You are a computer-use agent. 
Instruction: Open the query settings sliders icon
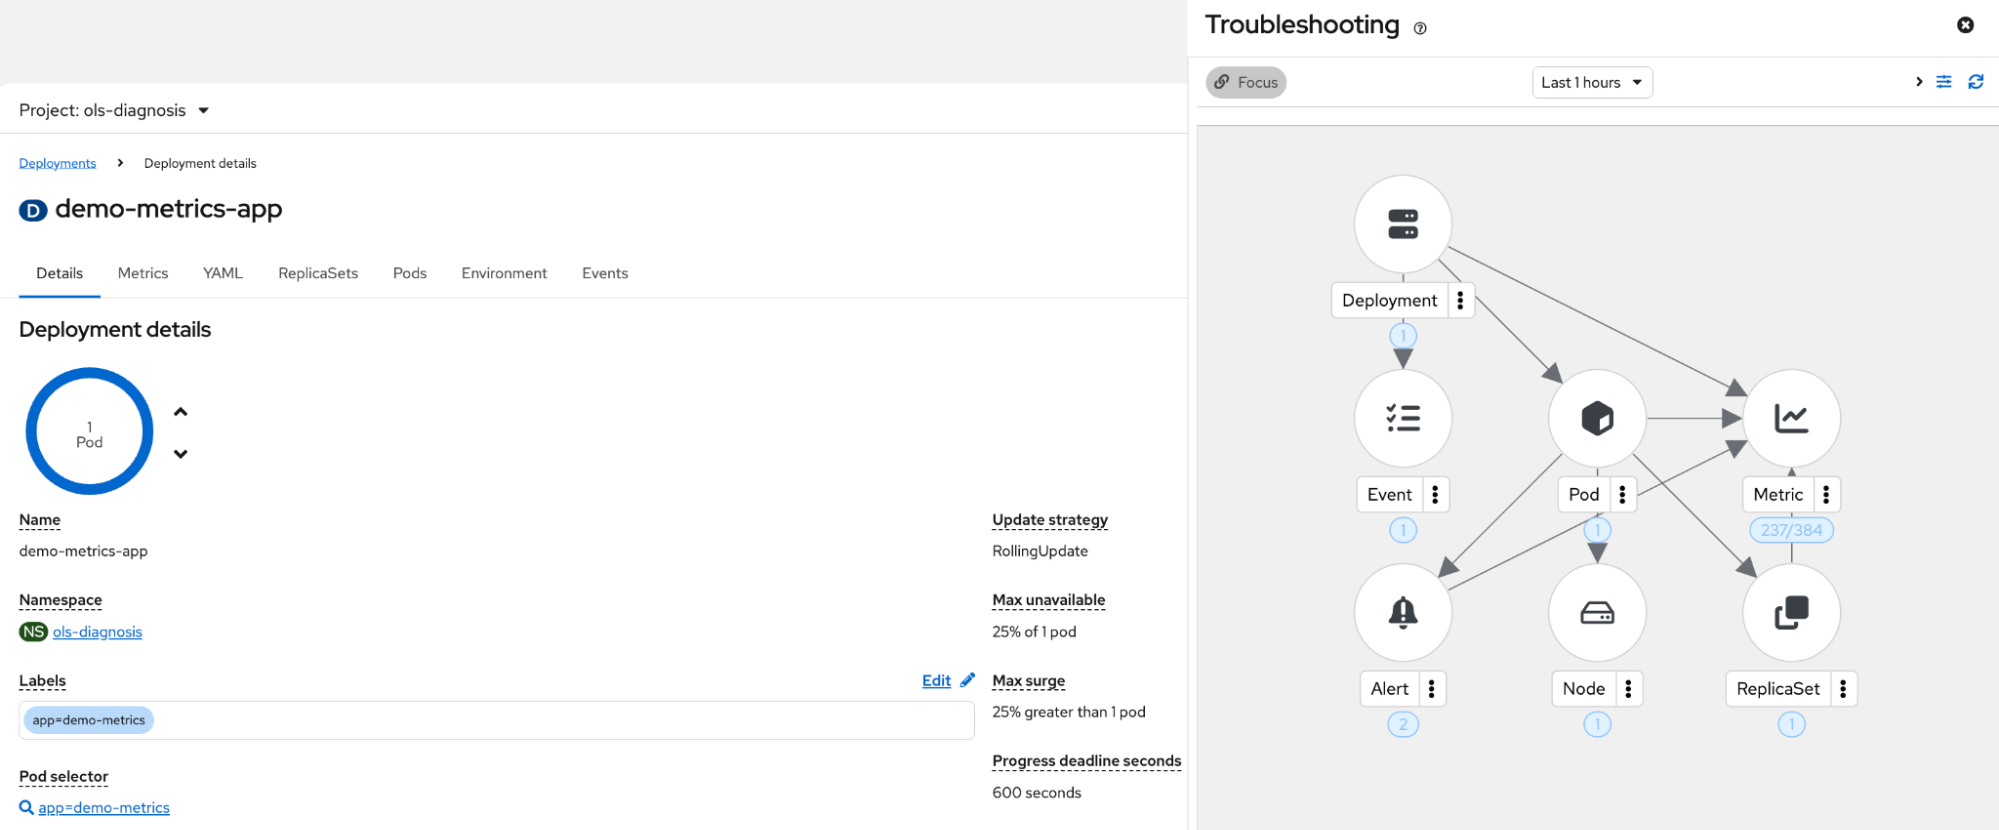(1944, 82)
